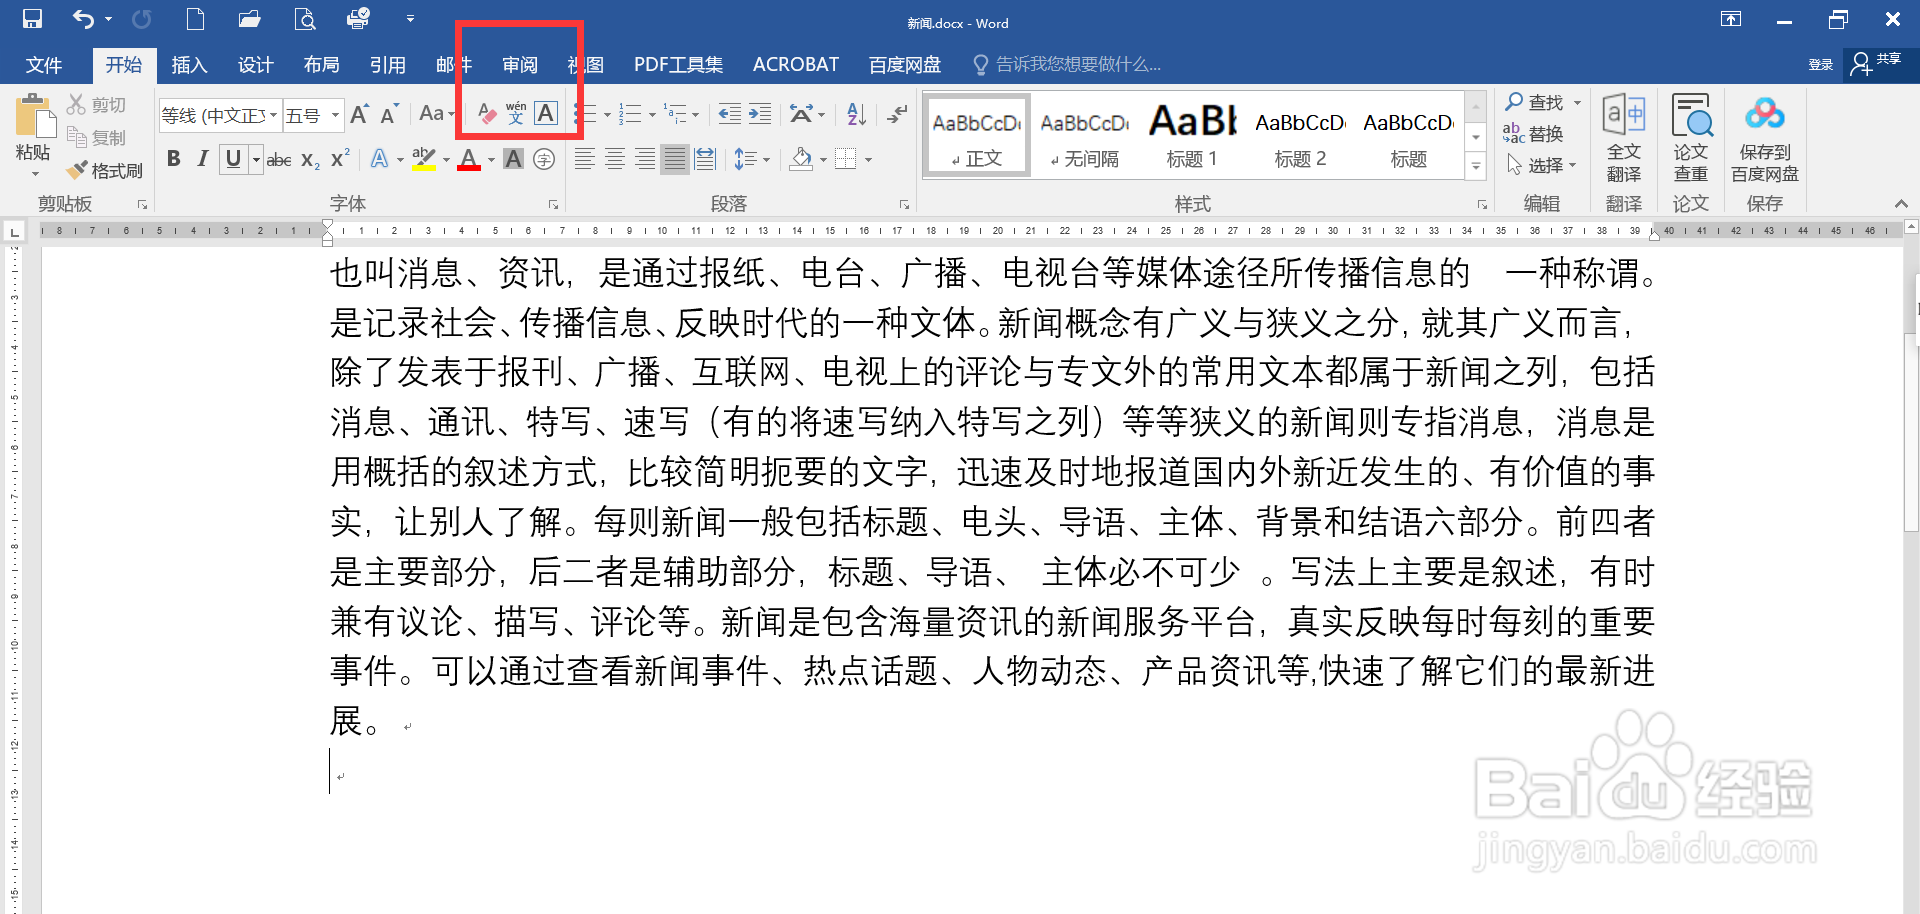Screen dimensions: 1920x914
Task: Click the Distributed alignment icon
Action: (705, 159)
